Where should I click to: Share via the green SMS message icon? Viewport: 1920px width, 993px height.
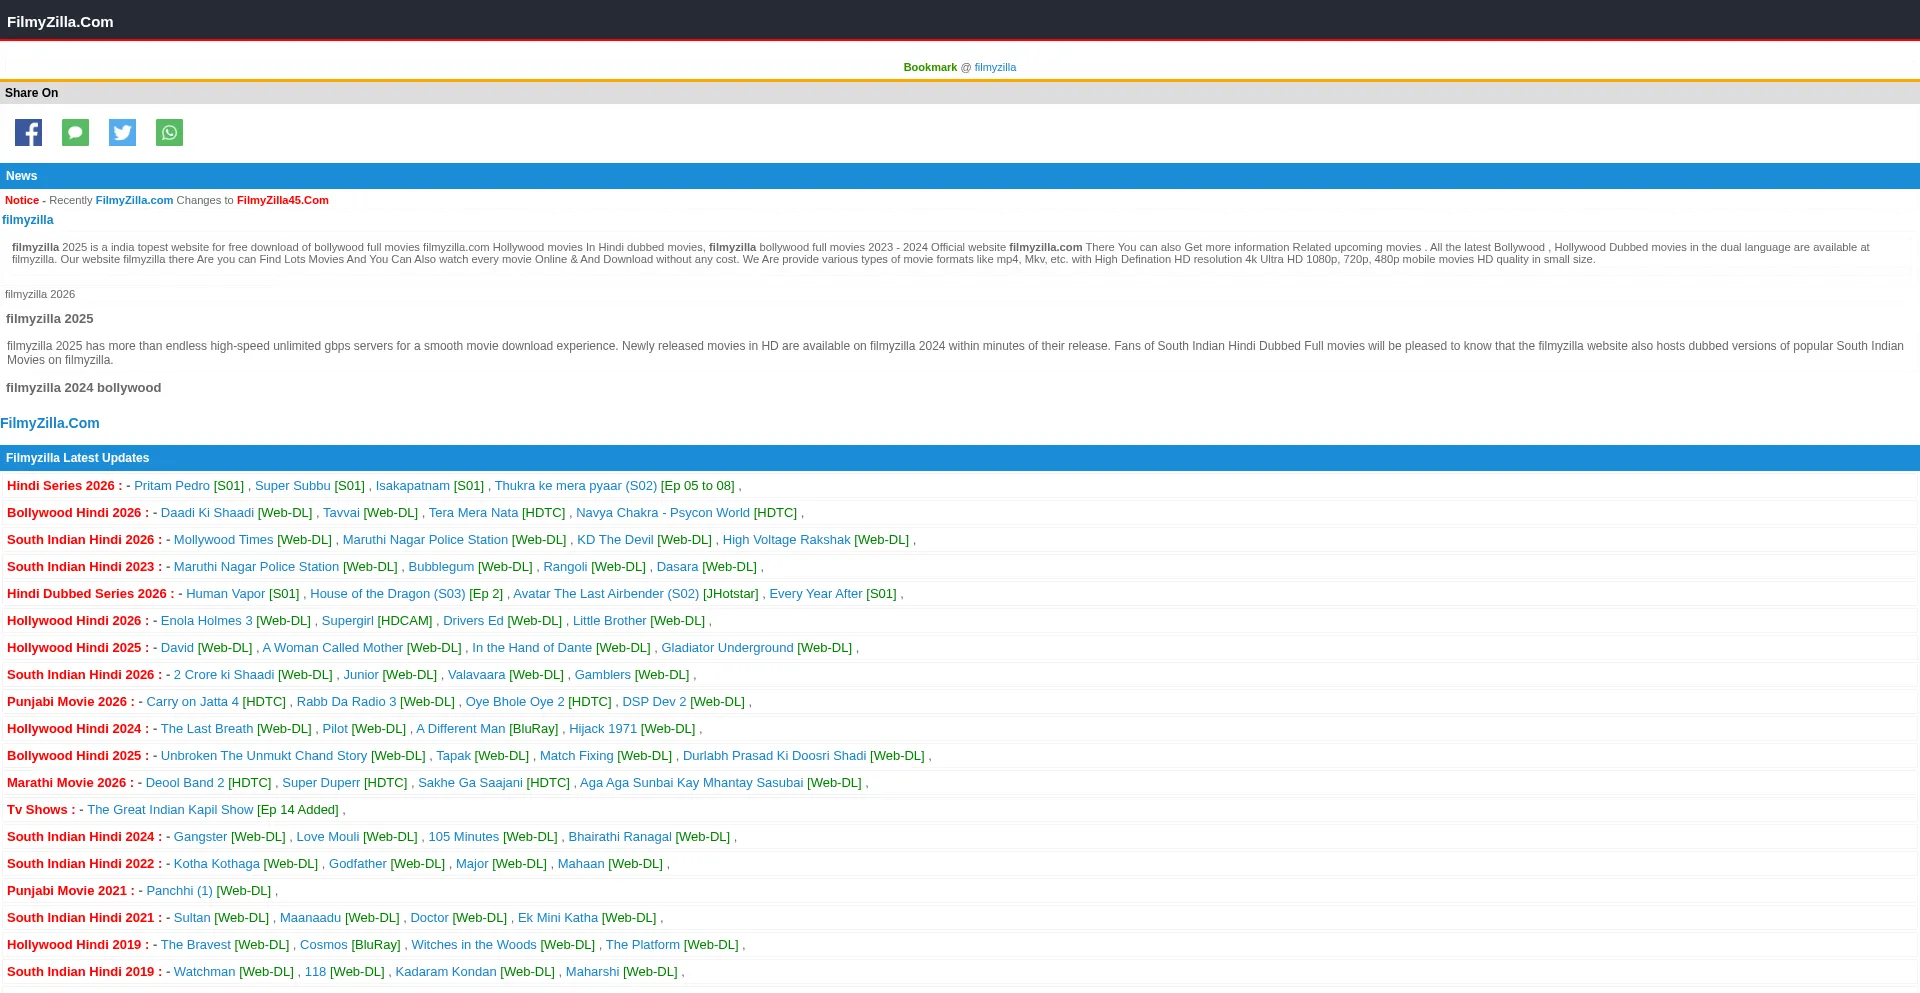coord(75,132)
